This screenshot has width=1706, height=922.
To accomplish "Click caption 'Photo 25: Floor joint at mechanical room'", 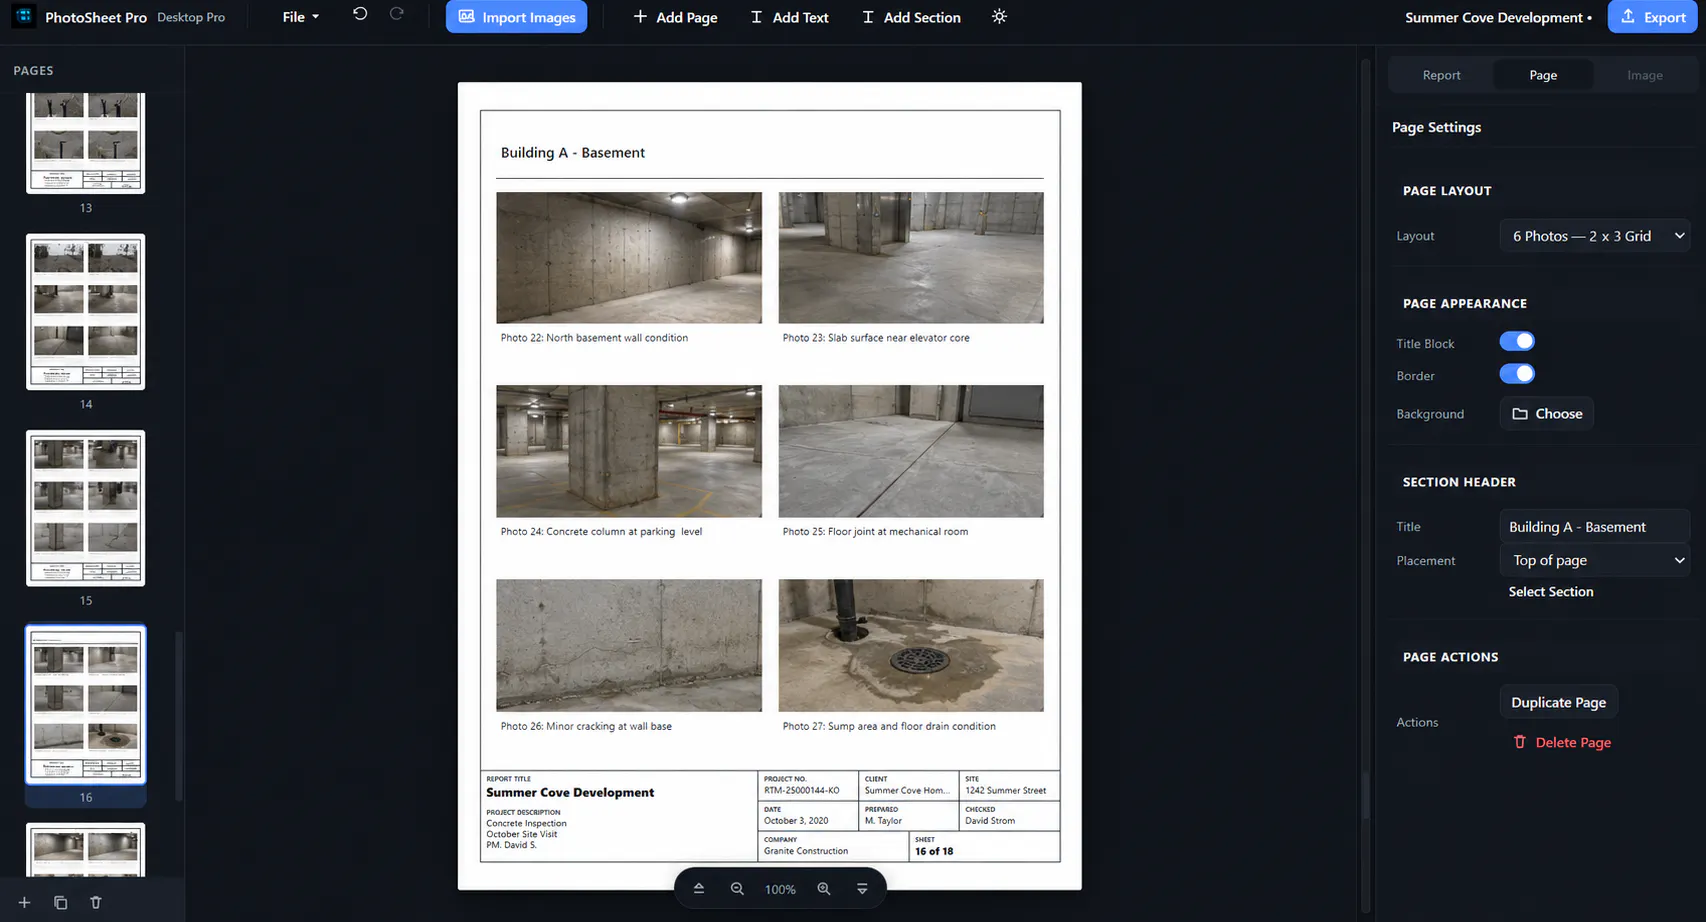I will point(875,532).
